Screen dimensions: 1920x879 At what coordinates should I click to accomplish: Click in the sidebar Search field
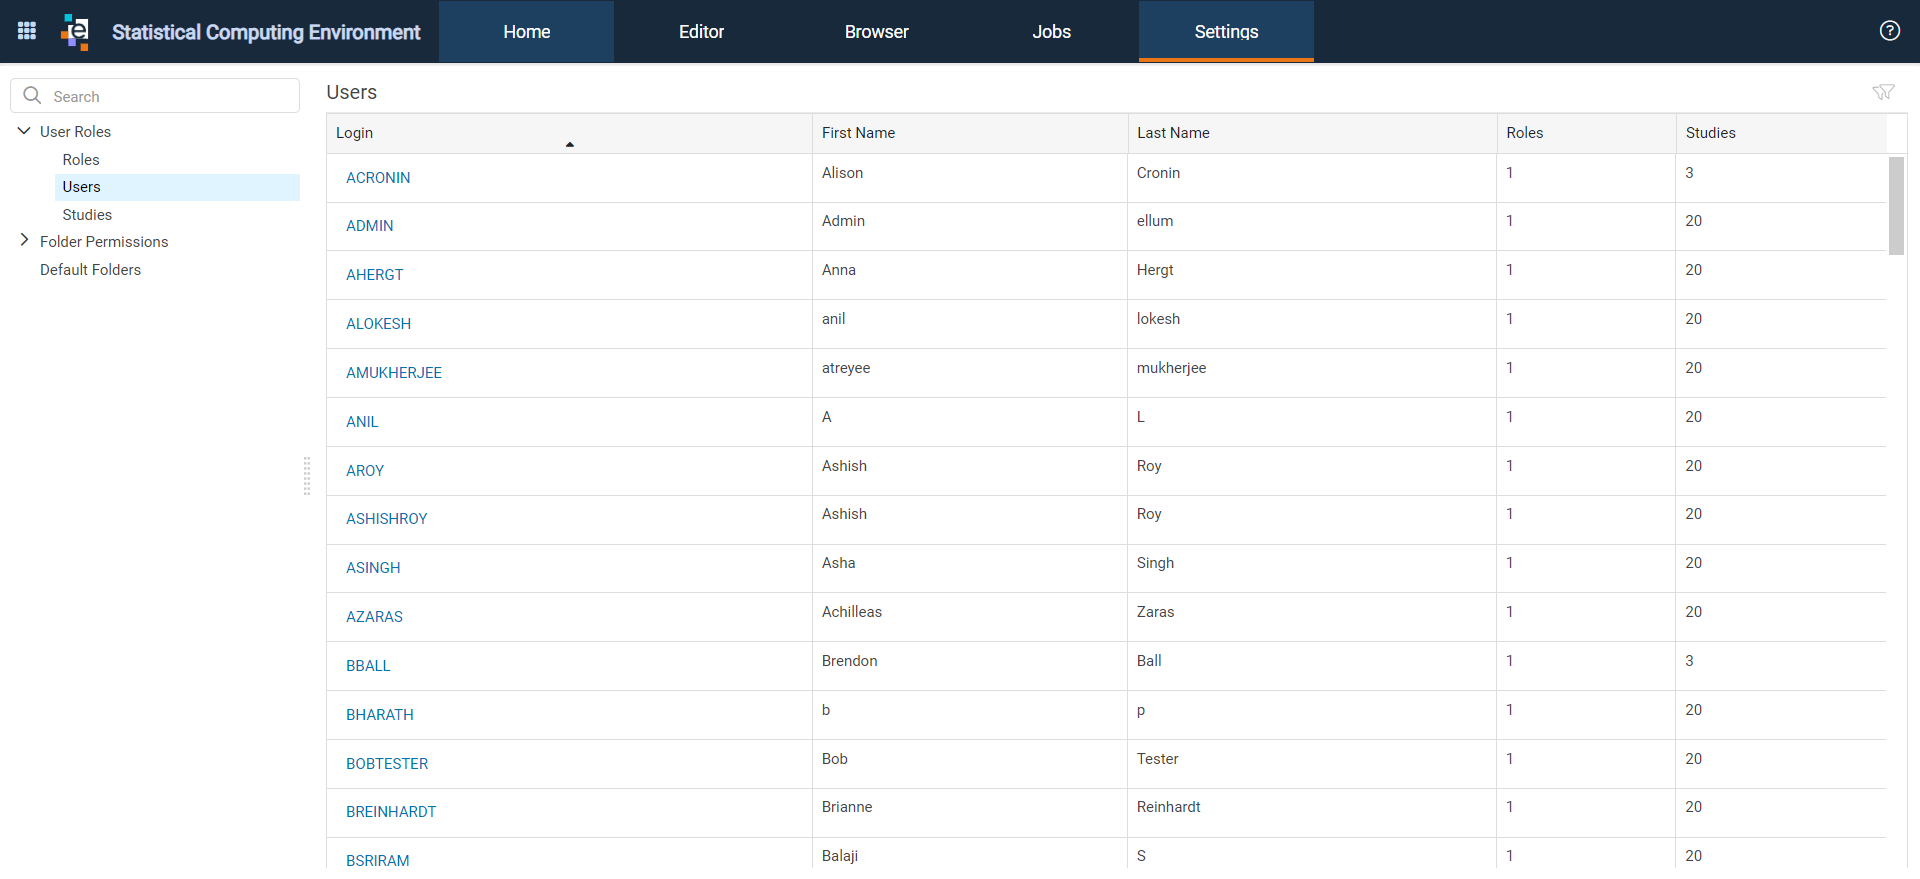(x=155, y=96)
